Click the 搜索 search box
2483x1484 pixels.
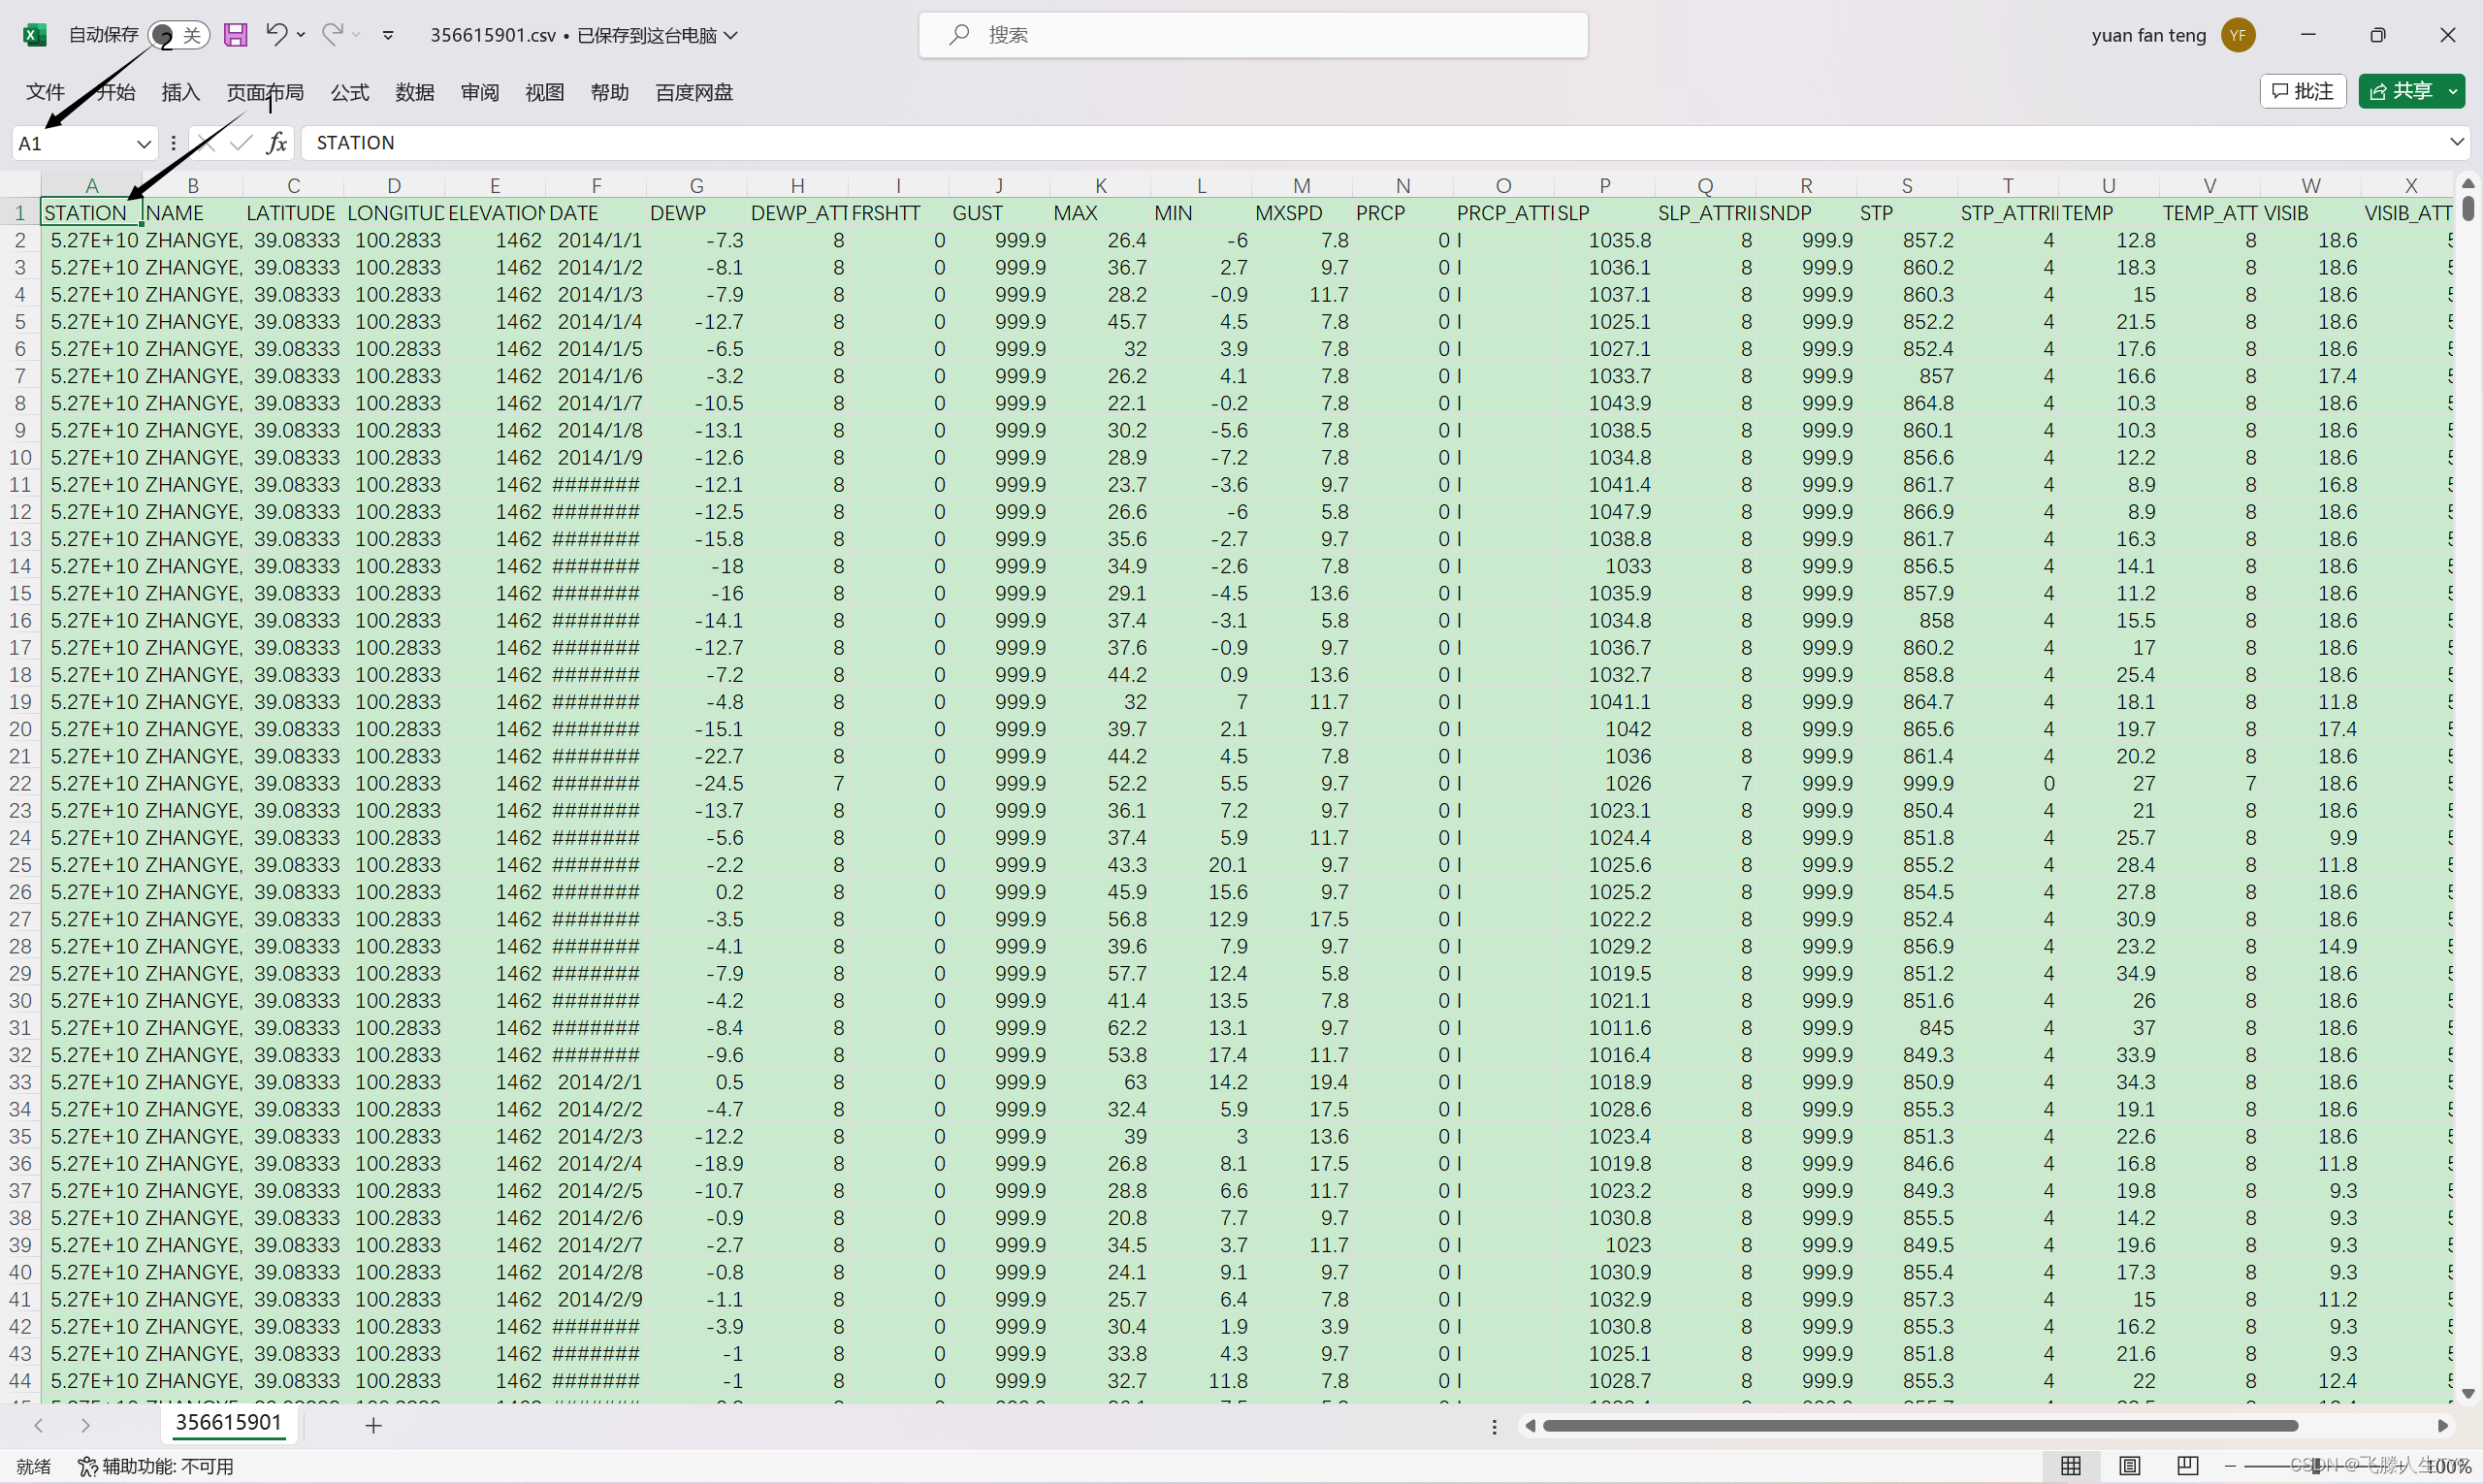tap(1252, 35)
